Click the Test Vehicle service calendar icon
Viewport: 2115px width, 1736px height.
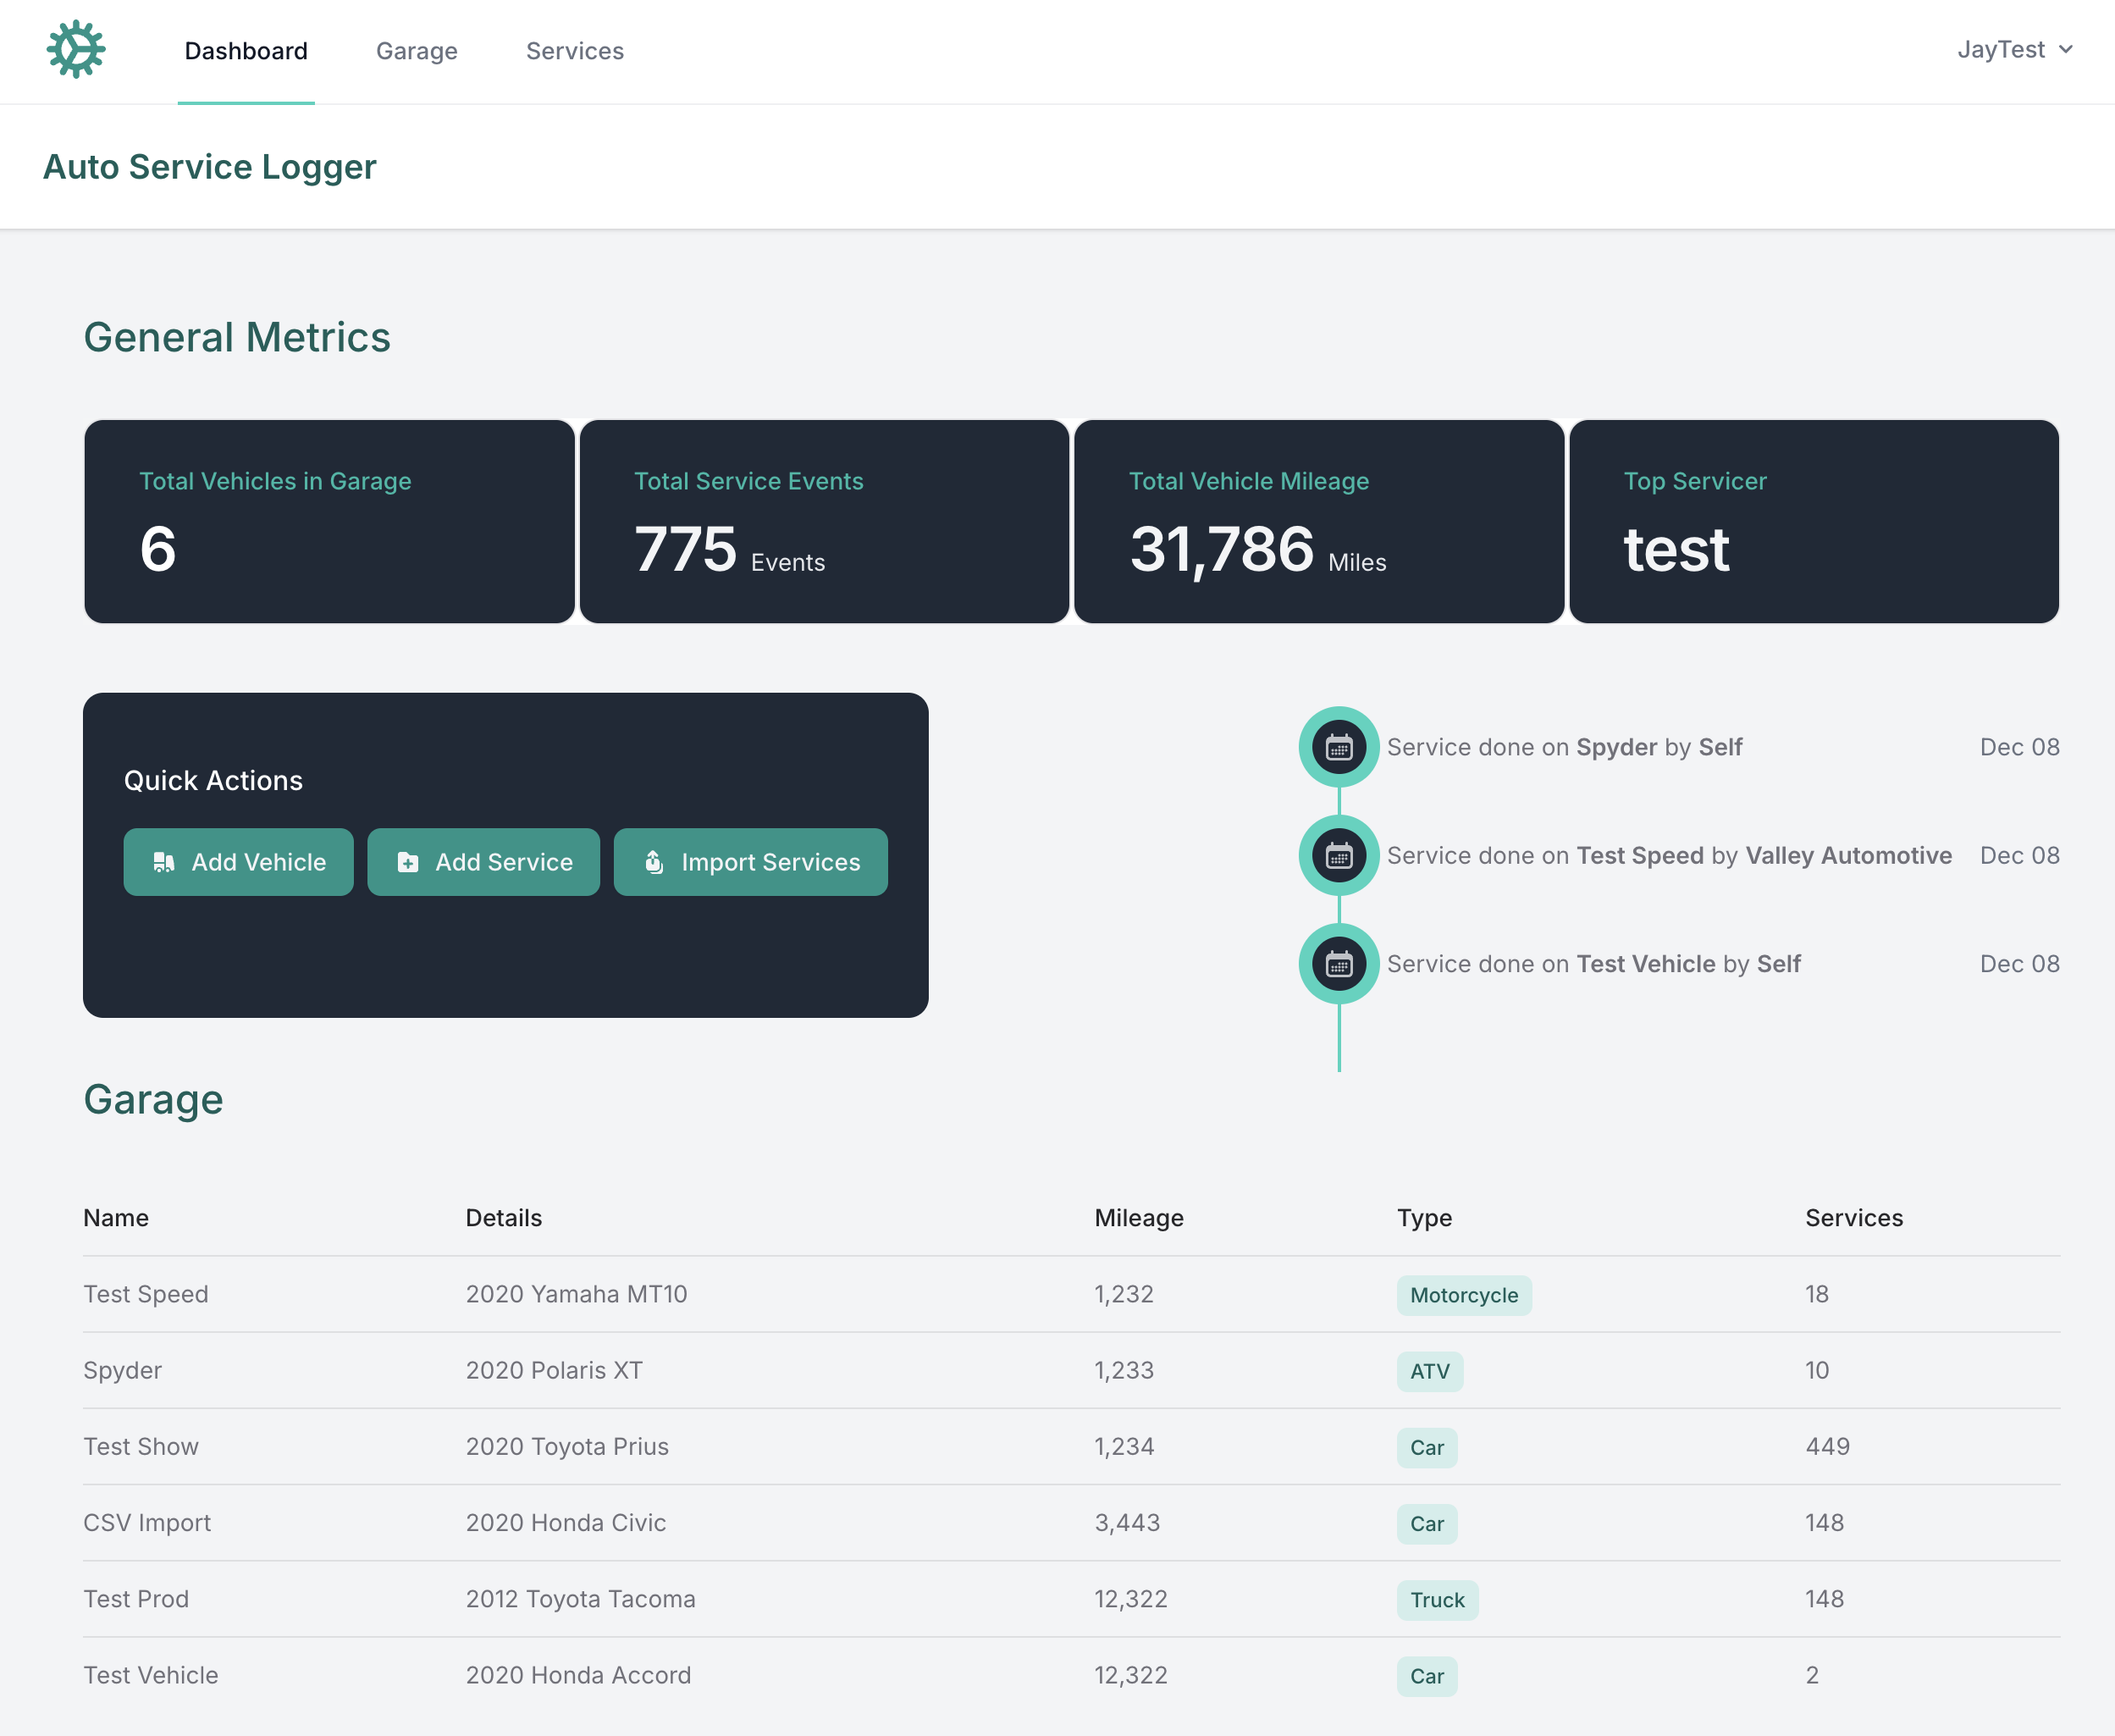coord(1338,964)
